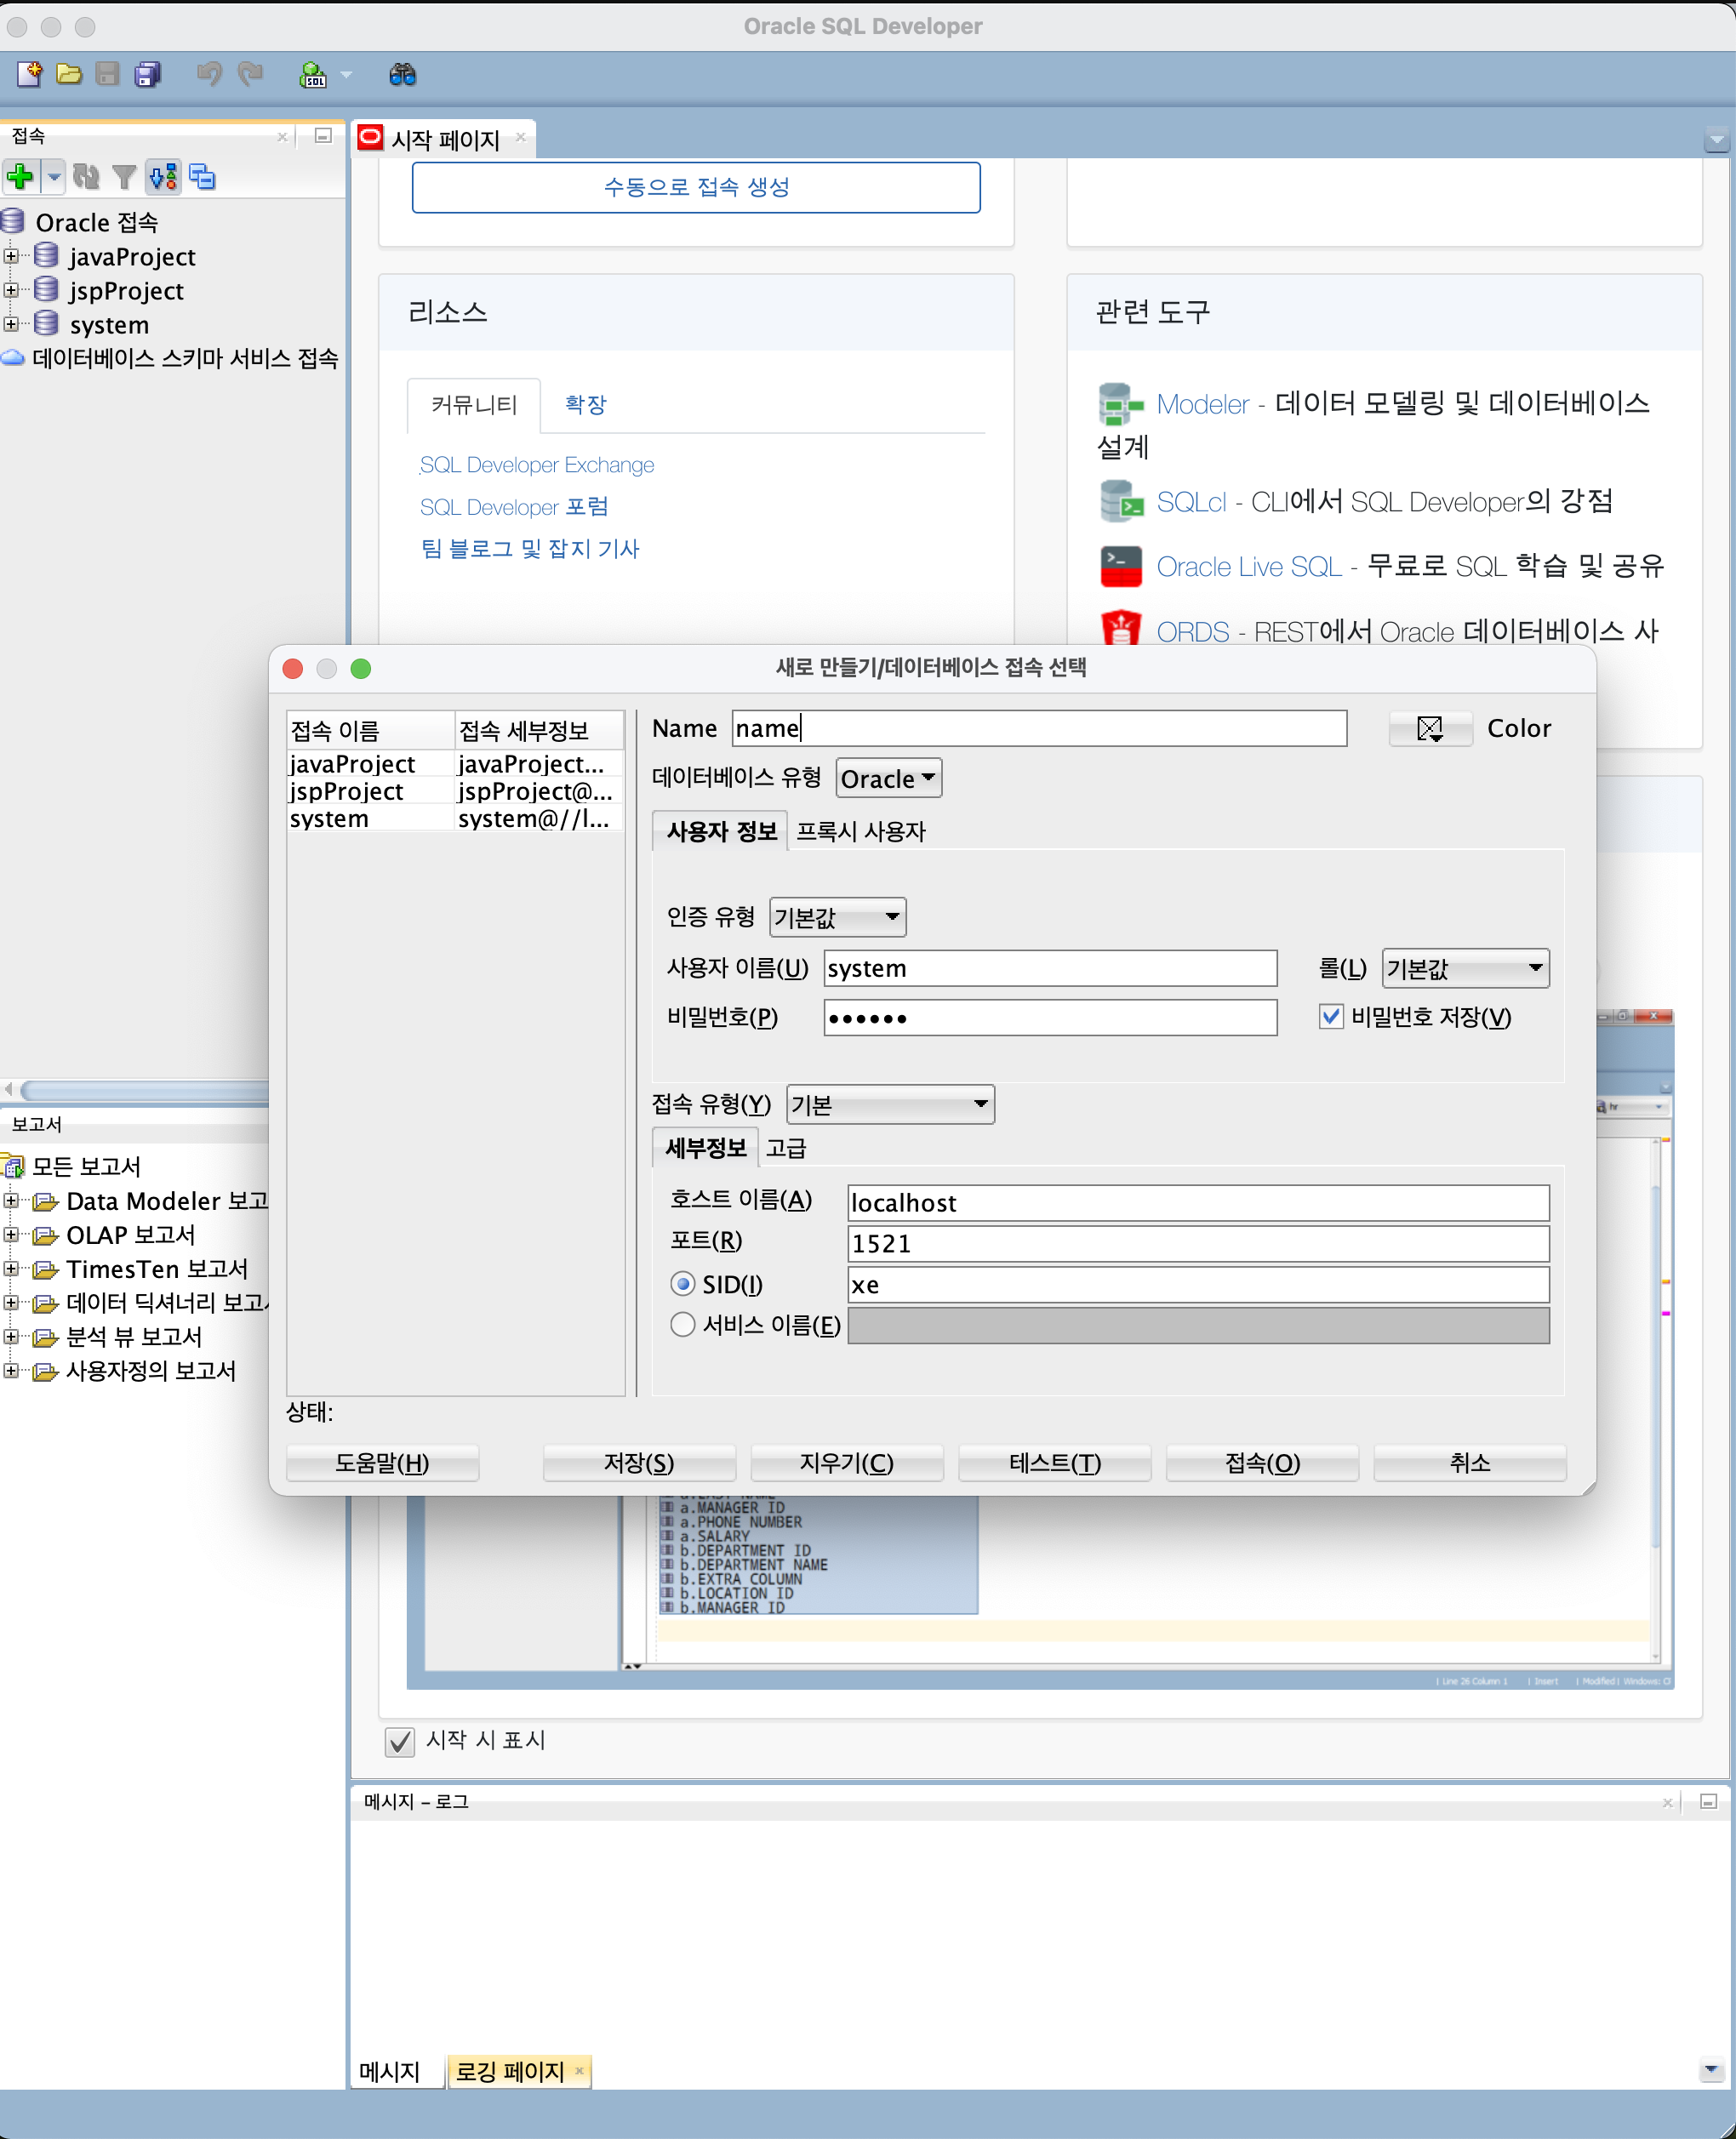Image resolution: width=1736 pixels, height=2139 pixels.
Task: Click the 포트(R) field showing 1521
Action: (1198, 1244)
